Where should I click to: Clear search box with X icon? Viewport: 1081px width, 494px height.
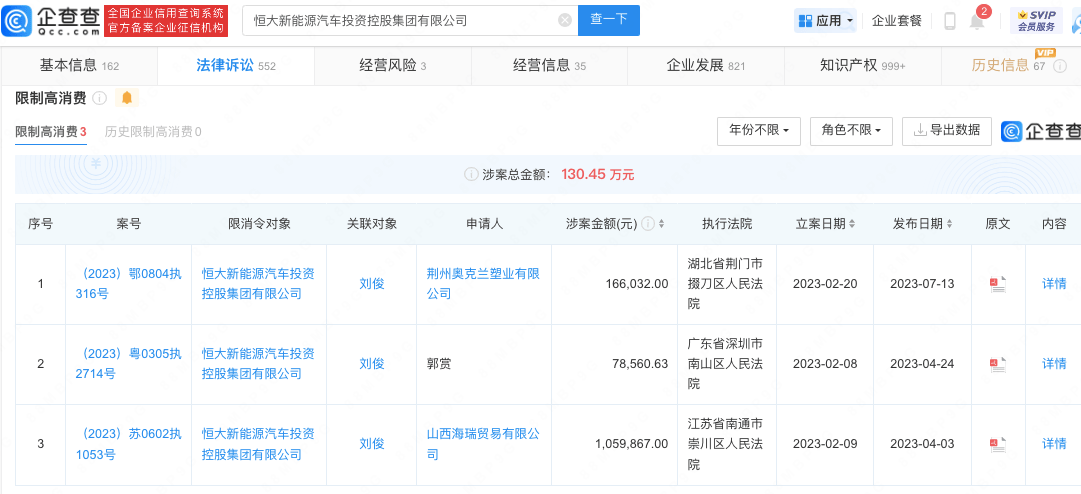coord(565,20)
